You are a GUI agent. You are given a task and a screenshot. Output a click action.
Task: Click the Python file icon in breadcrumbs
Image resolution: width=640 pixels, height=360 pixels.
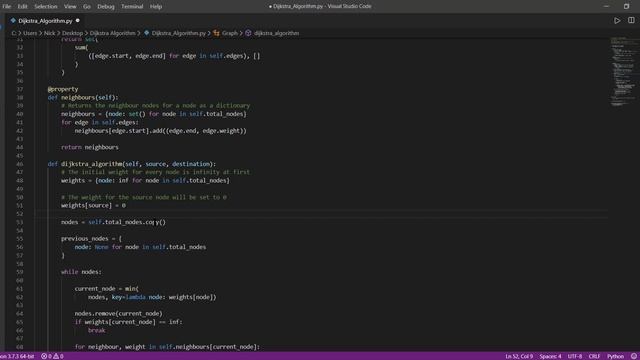tap(147, 33)
